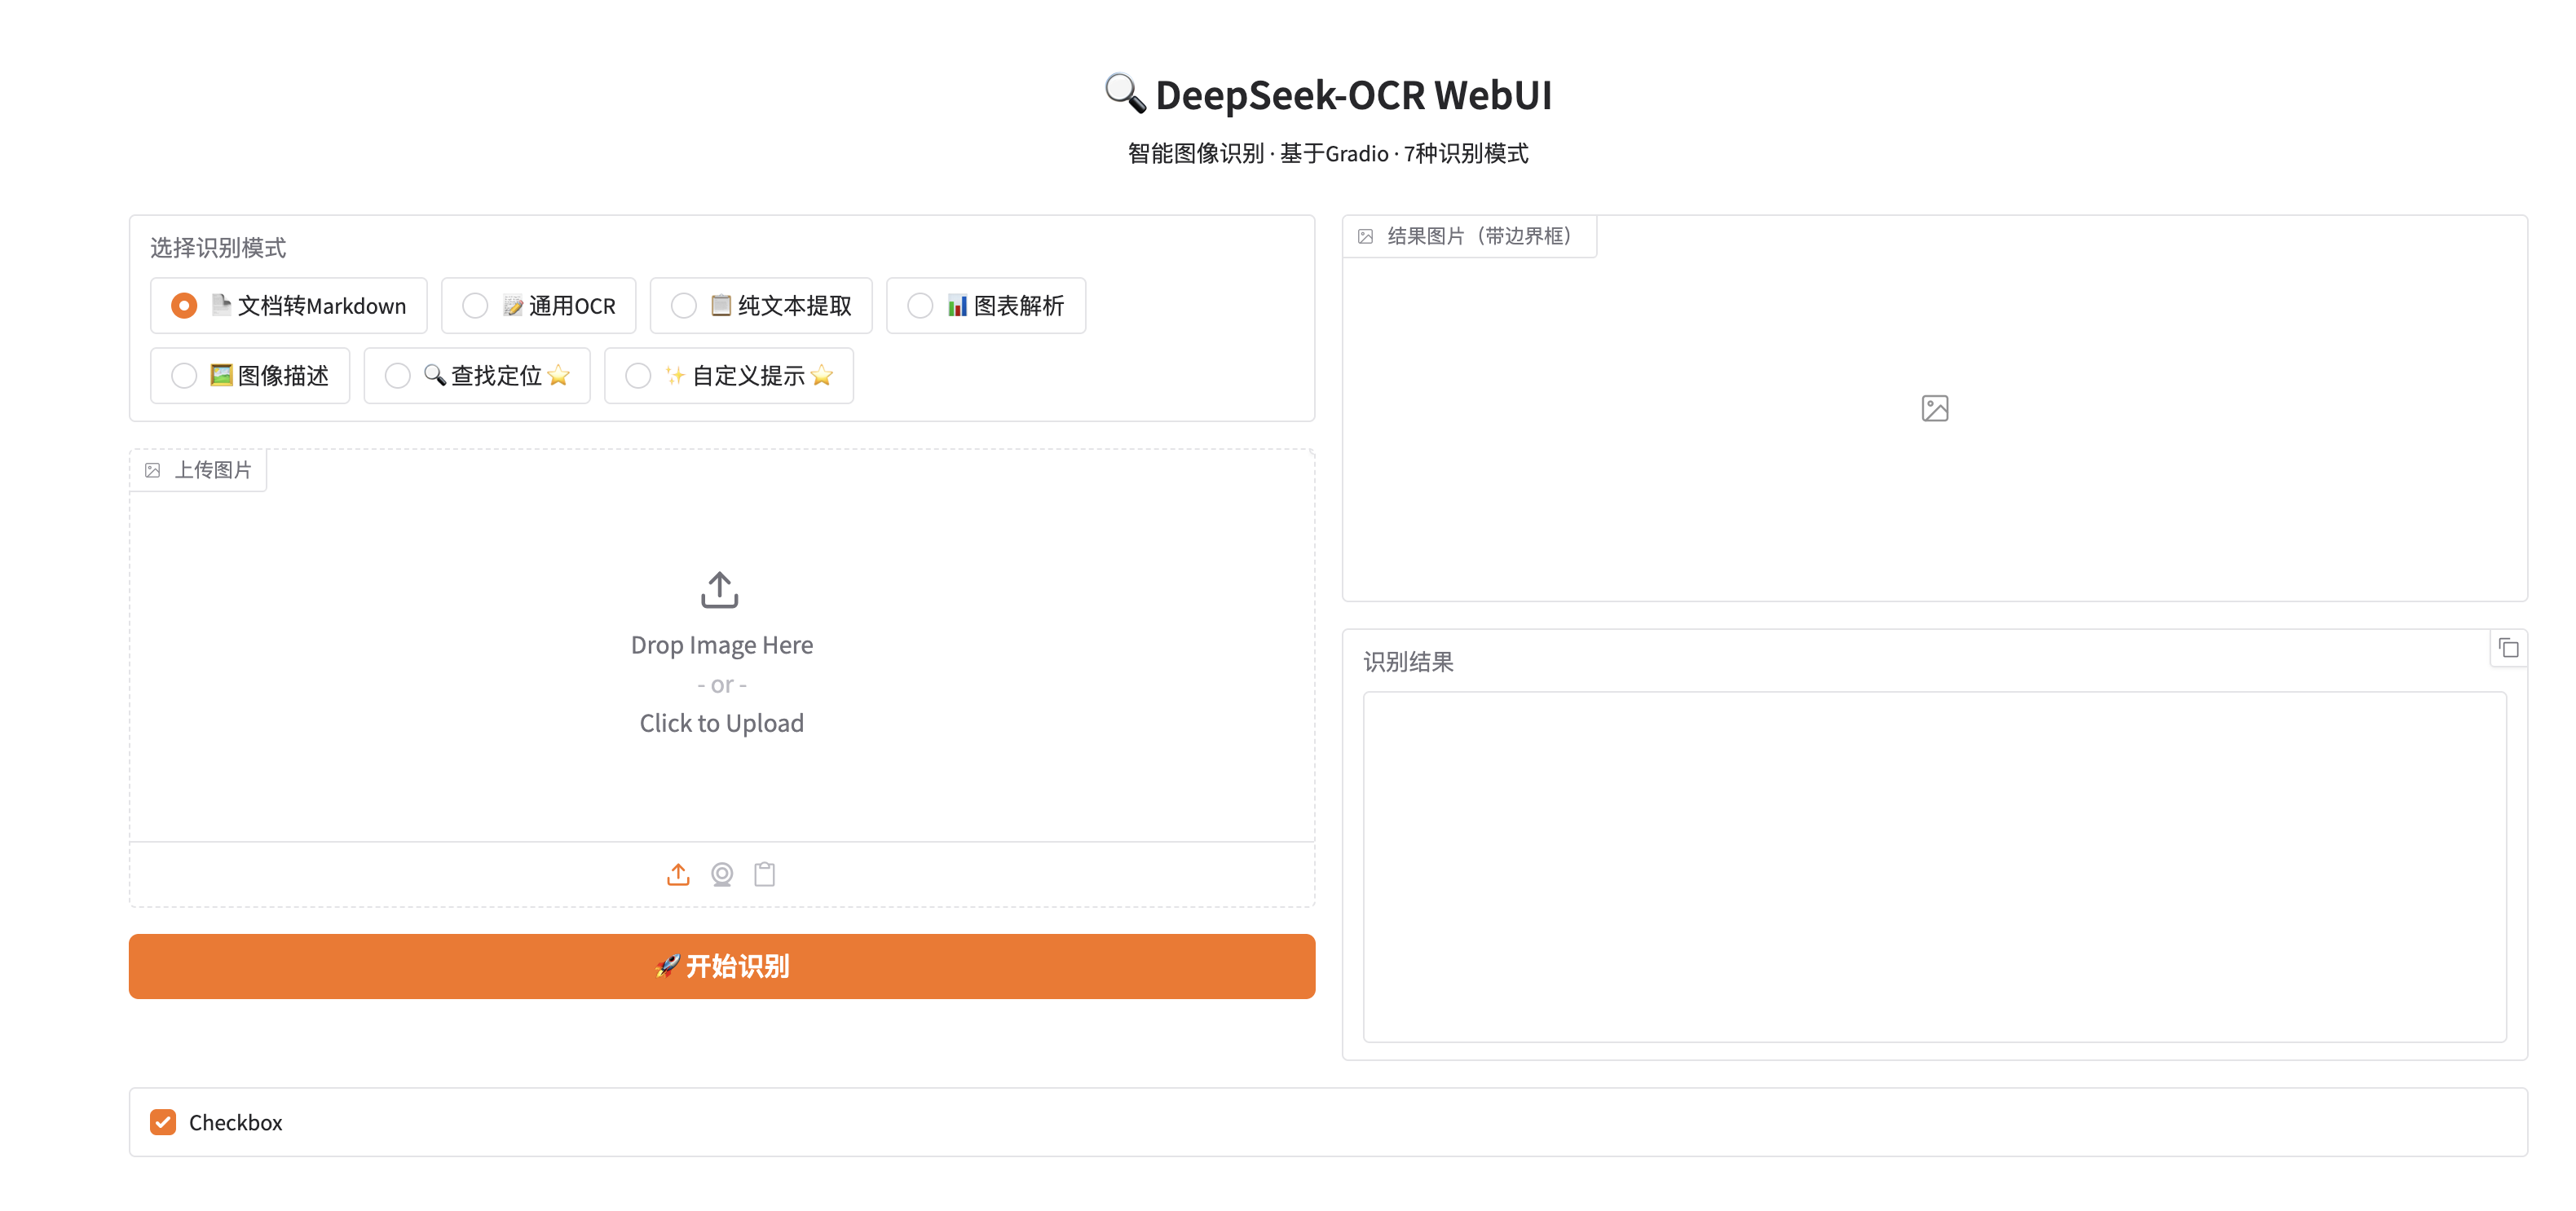Uncheck the Checkbox option
This screenshot has height=1211, width=2576.
pyautogui.click(x=163, y=1122)
